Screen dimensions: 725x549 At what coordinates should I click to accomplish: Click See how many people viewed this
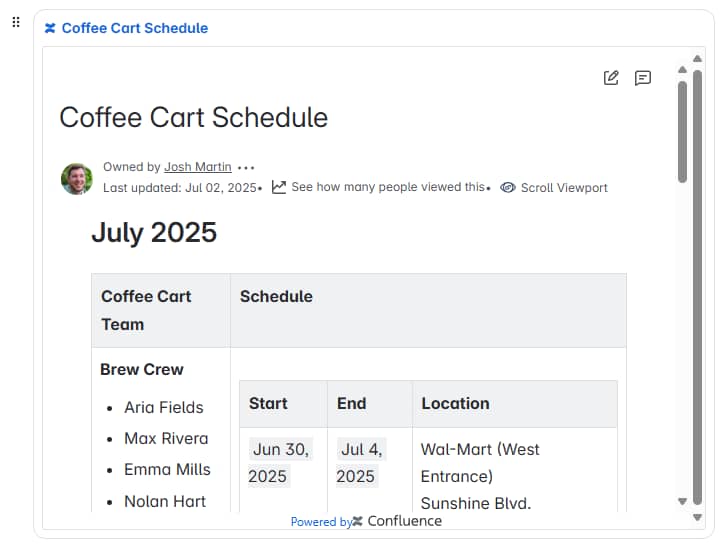(388, 187)
